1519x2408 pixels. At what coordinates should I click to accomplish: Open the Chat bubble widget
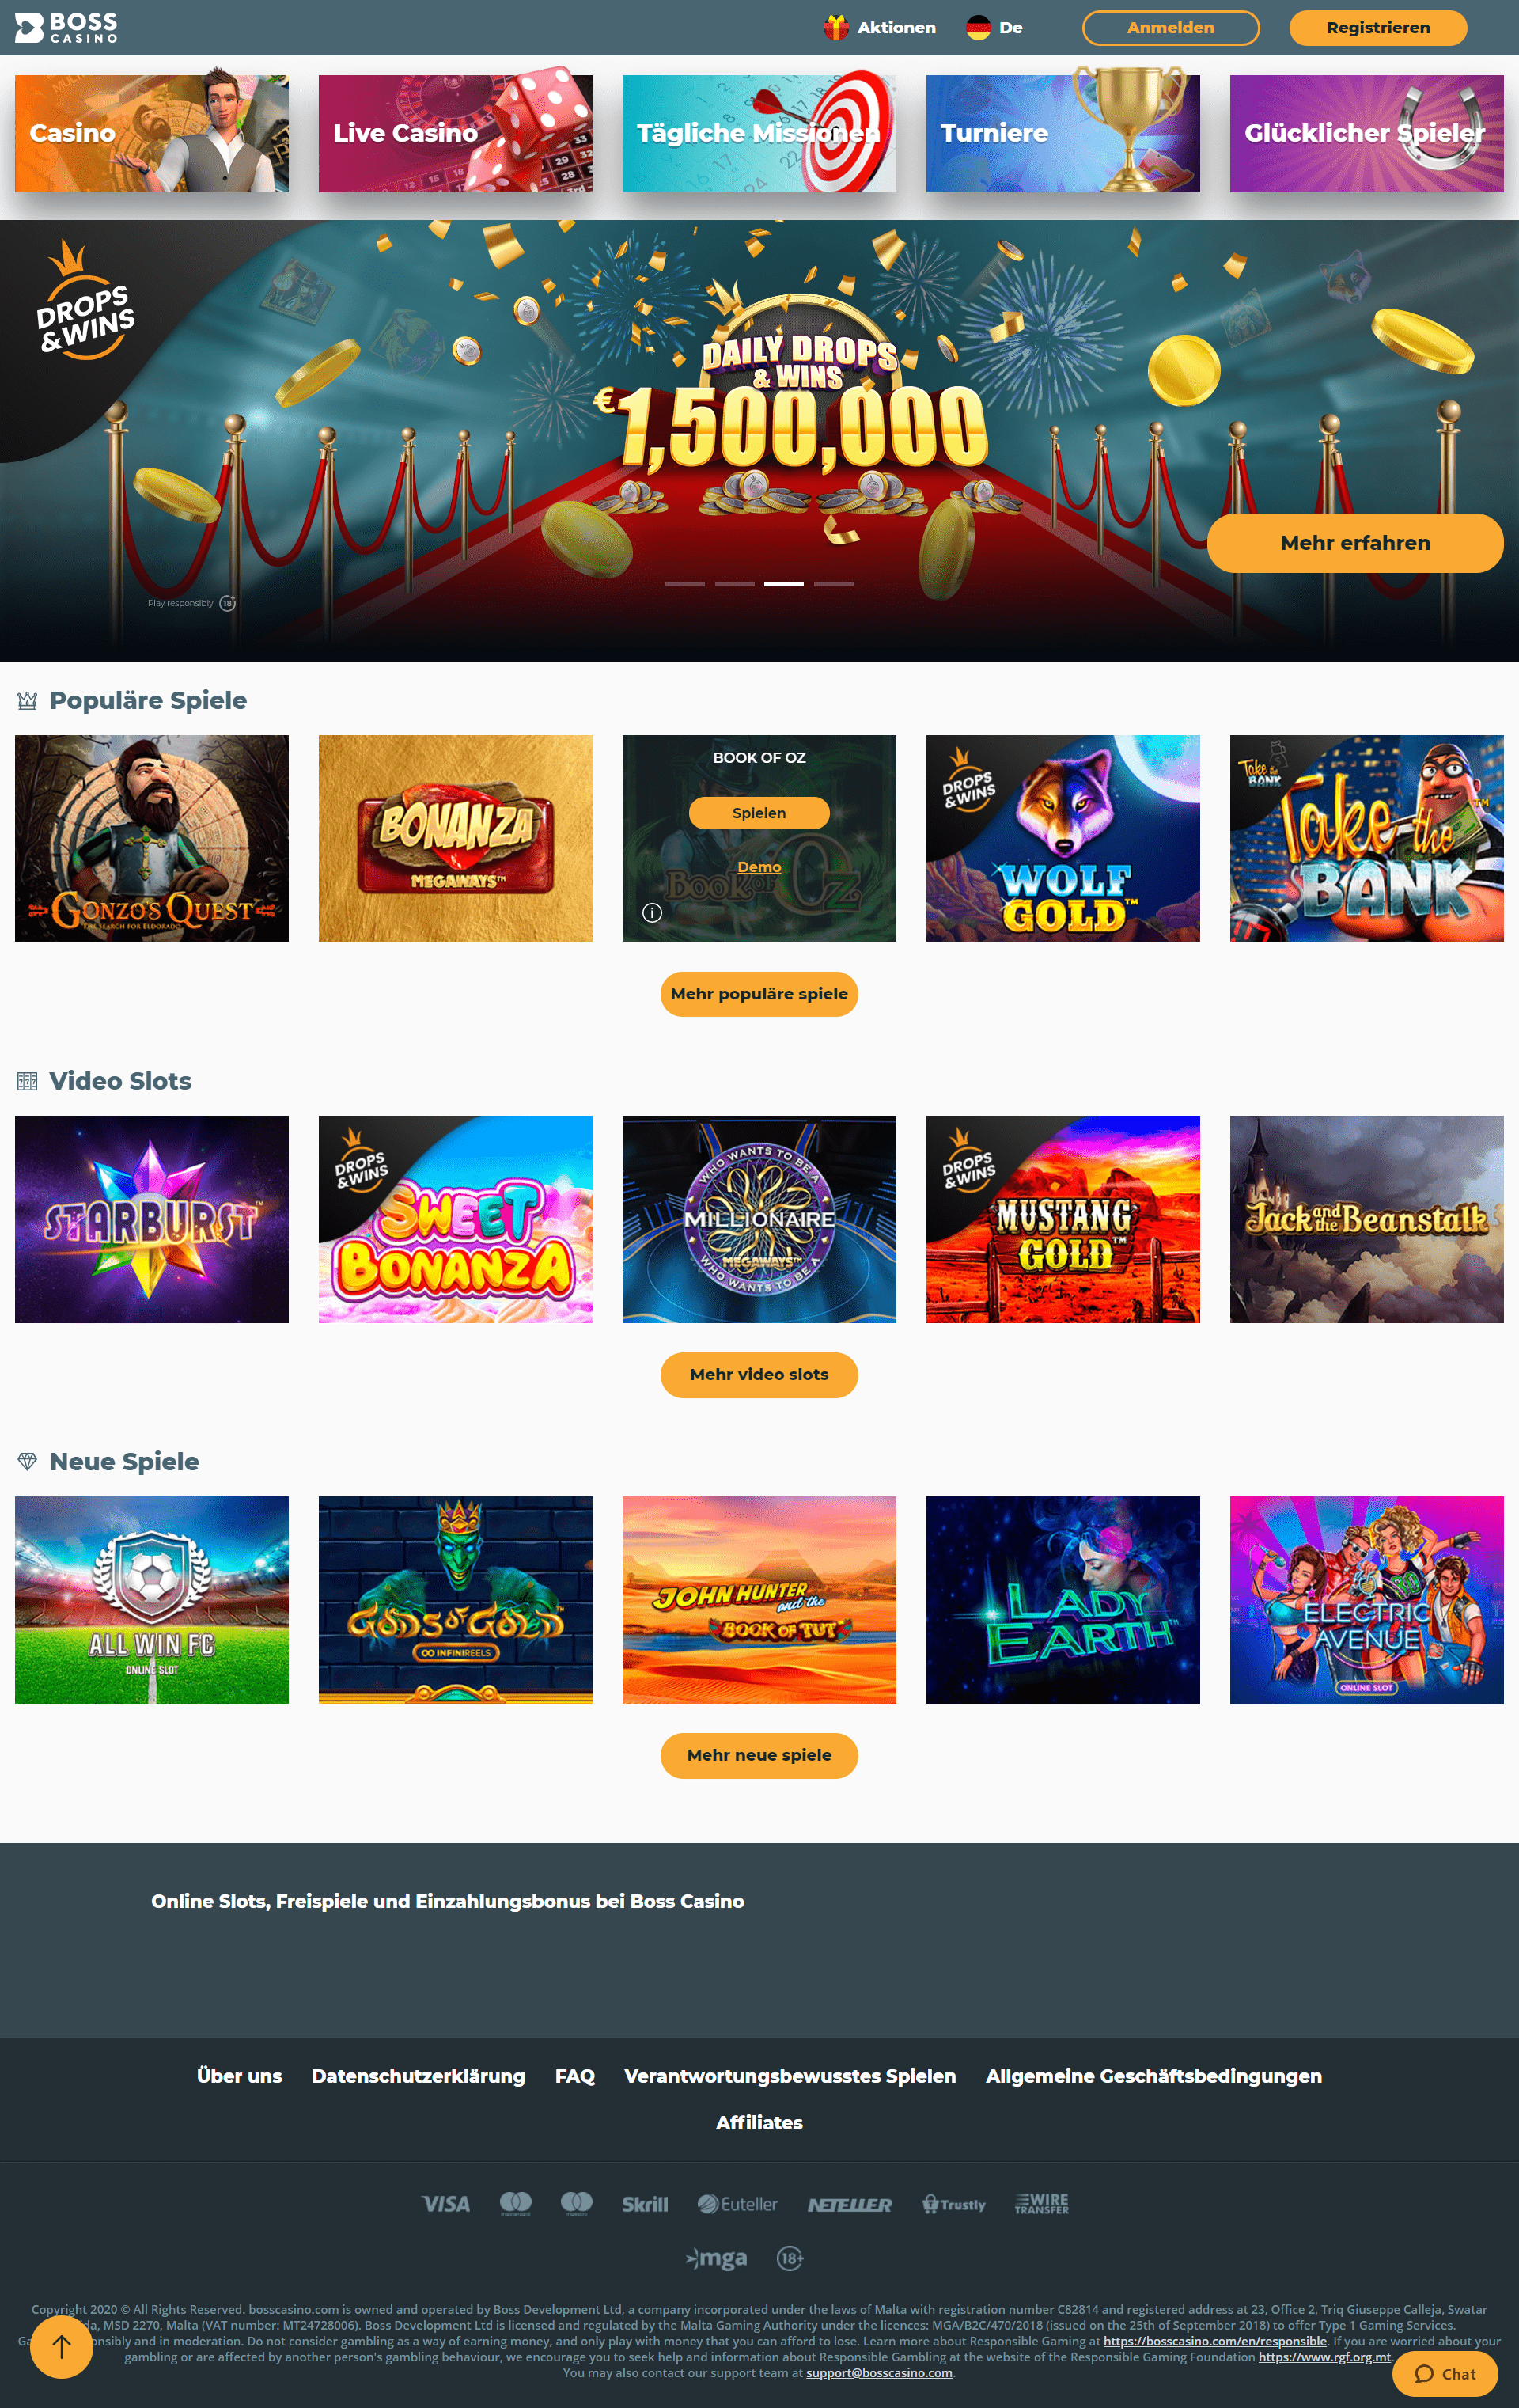pyautogui.click(x=1445, y=2373)
